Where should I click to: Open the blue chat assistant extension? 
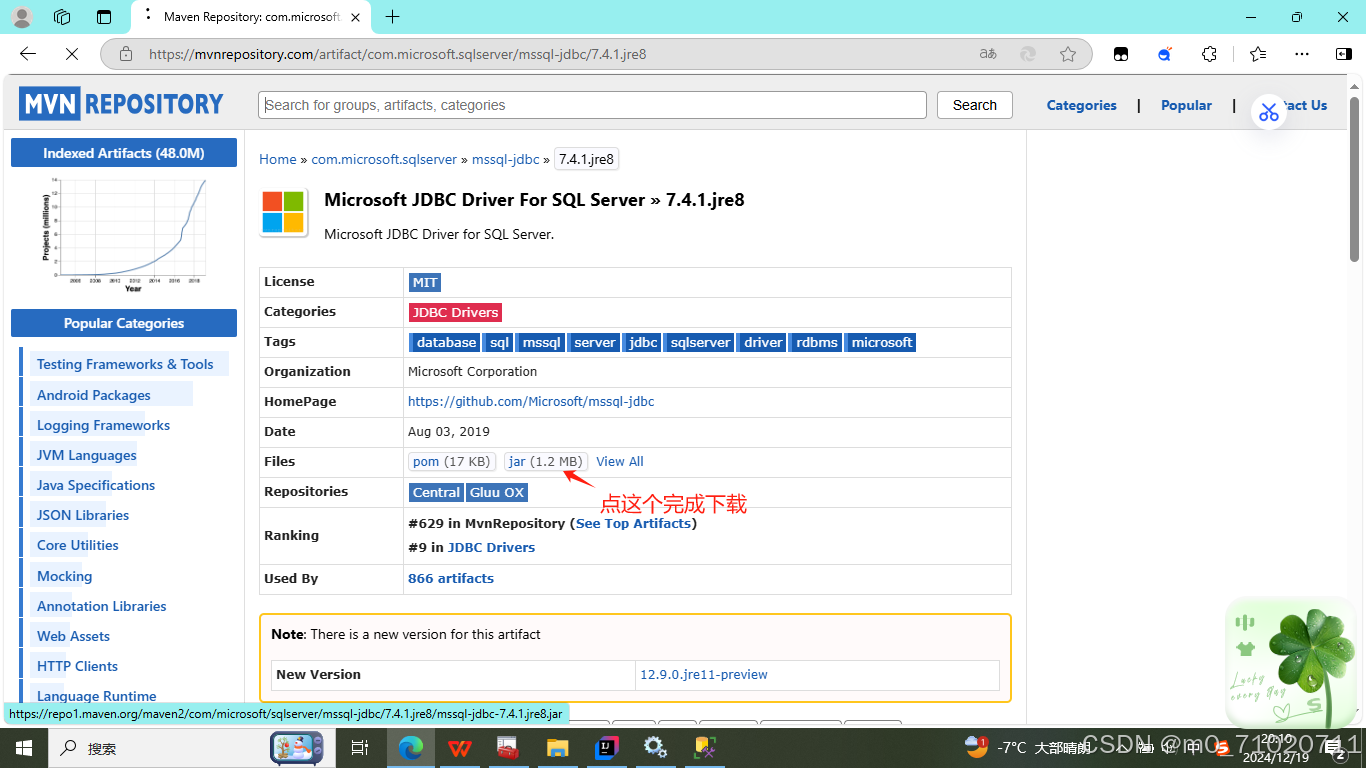click(1165, 54)
